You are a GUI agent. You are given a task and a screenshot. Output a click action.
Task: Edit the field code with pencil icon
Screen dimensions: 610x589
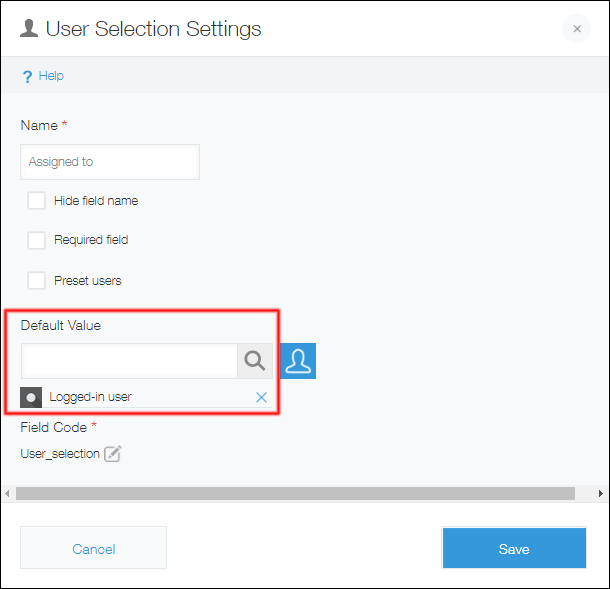(113, 454)
